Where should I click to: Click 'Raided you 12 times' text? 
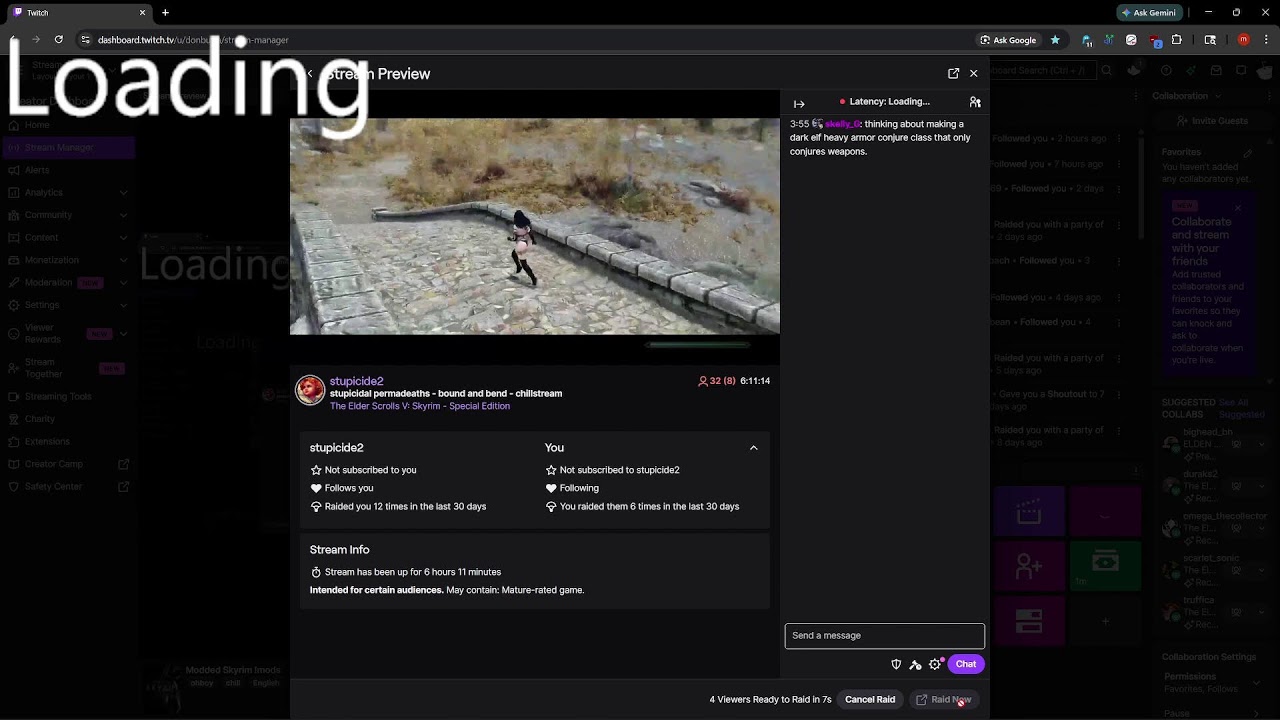click(x=405, y=507)
